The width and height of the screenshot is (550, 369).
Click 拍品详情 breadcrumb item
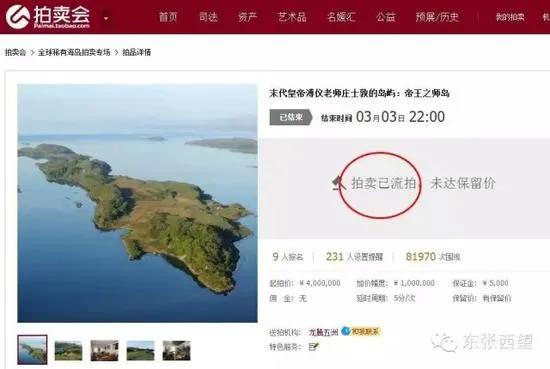pos(136,52)
